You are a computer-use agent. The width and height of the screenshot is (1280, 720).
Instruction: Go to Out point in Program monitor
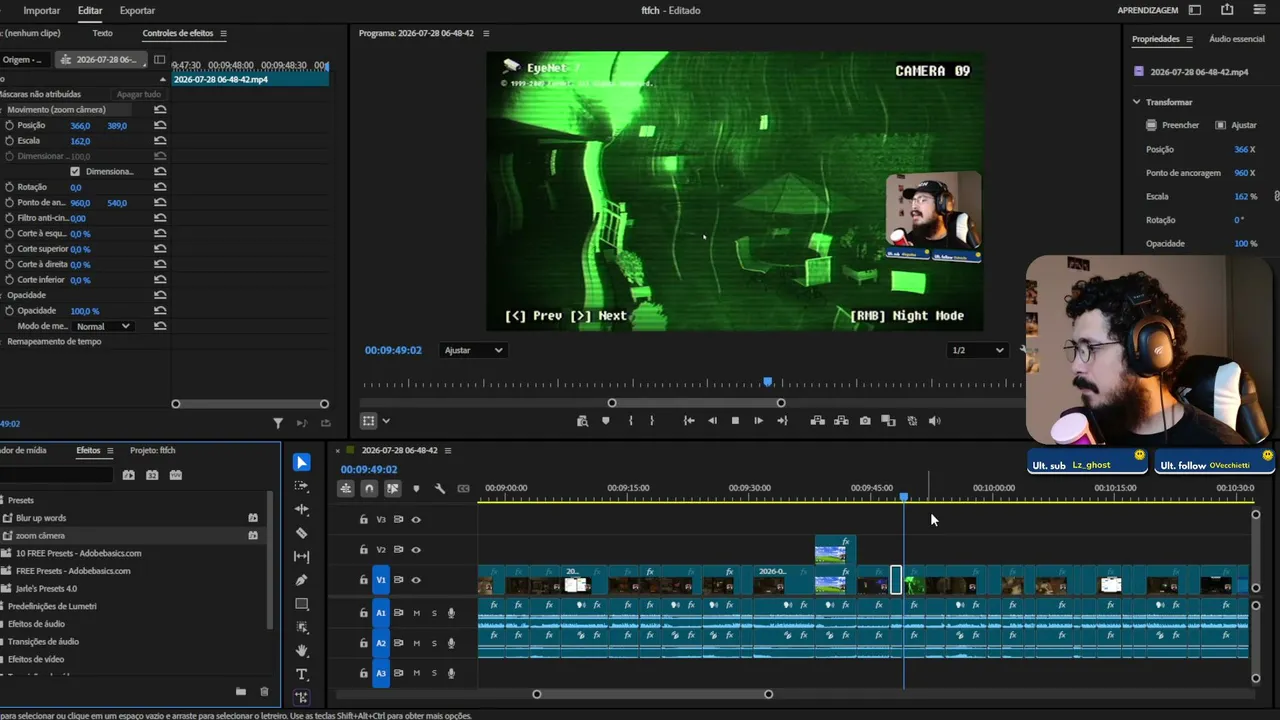[782, 421]
